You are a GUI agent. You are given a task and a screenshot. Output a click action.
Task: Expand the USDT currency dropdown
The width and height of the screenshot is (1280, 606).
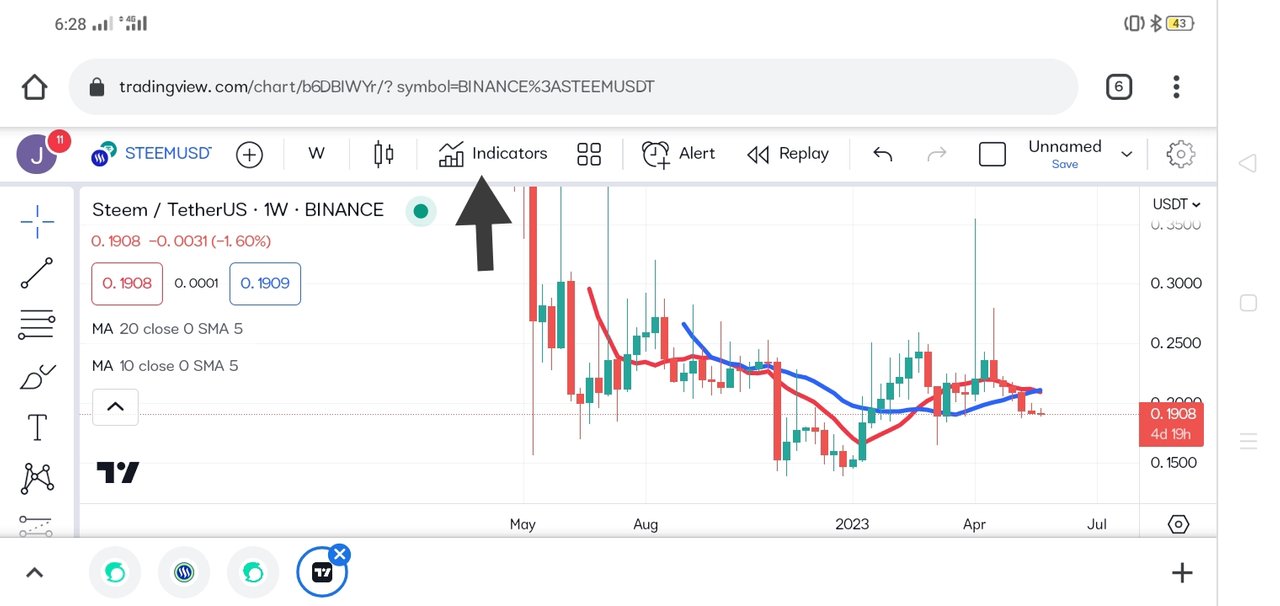1176,204
